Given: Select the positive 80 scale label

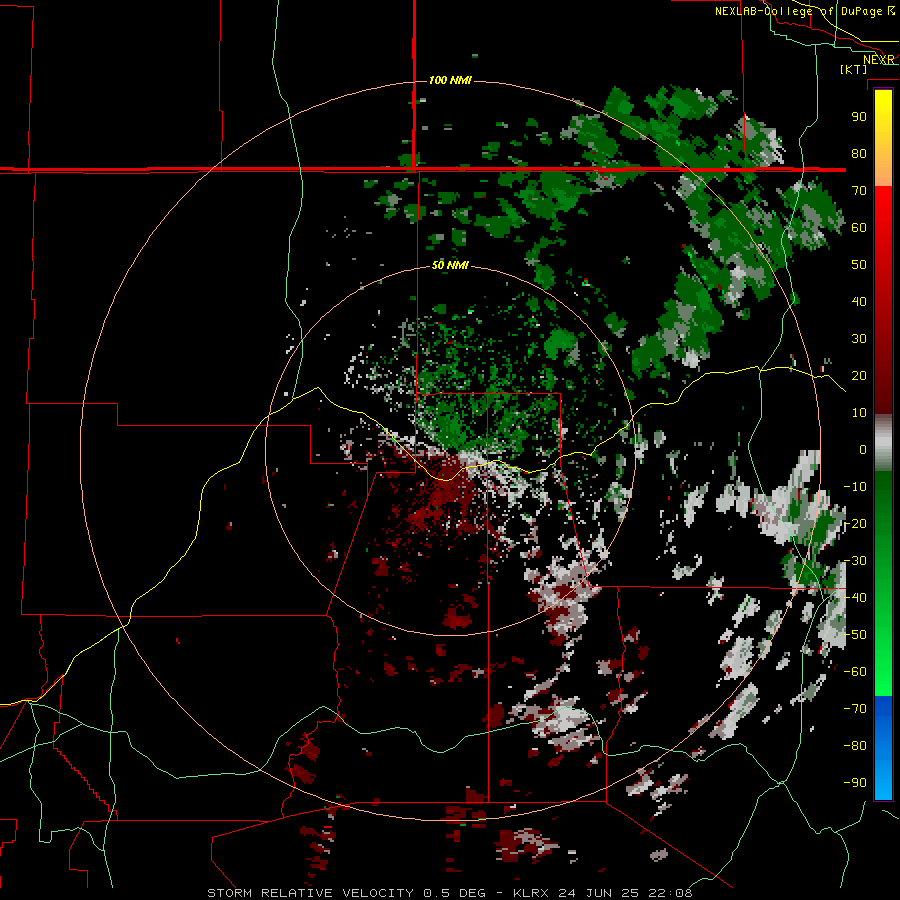Looking at the screenshot, I should point(859,153).
